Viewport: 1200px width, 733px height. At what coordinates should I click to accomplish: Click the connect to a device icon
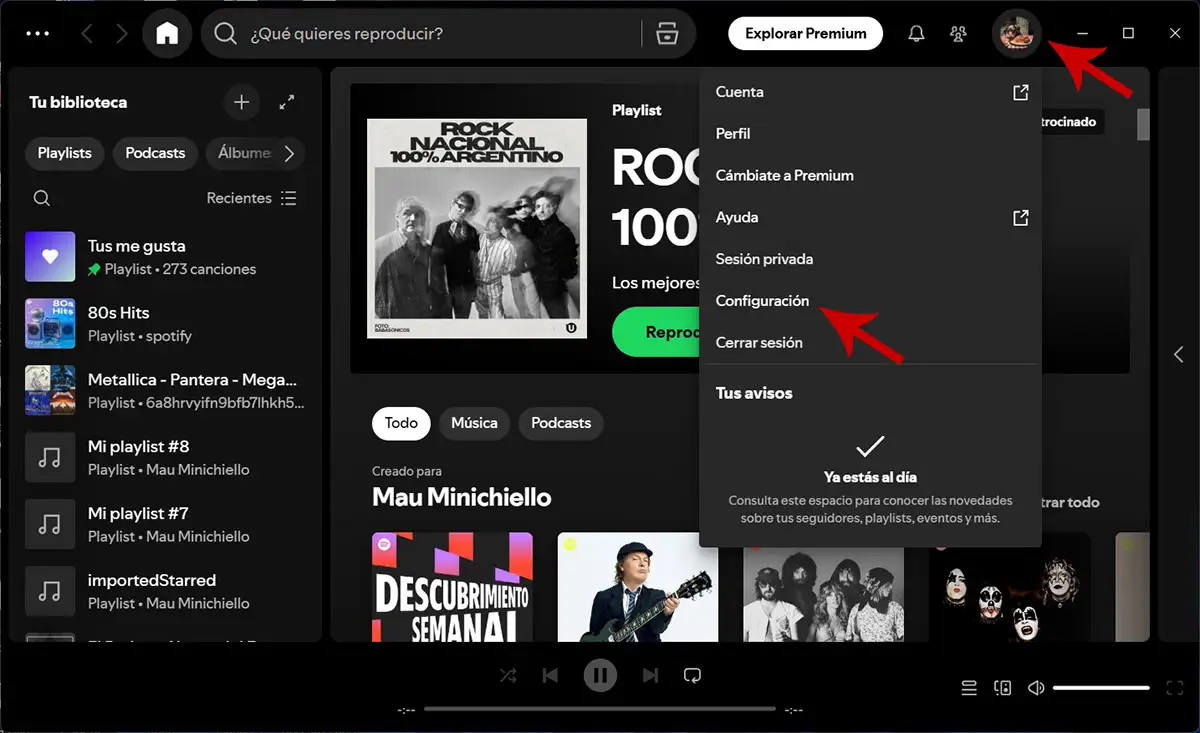(1002, 688)
